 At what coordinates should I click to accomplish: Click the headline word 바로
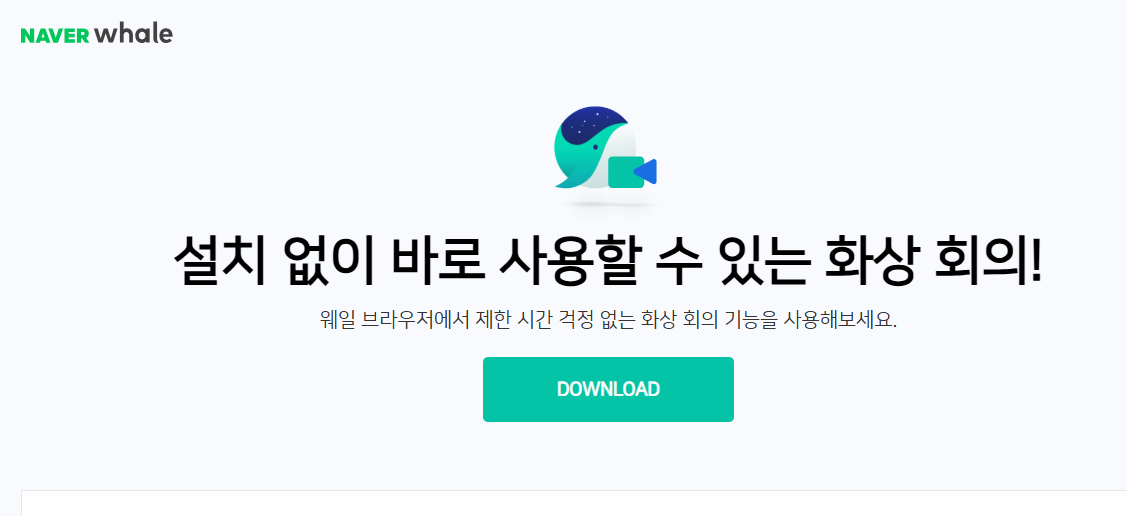pos(436,261)
